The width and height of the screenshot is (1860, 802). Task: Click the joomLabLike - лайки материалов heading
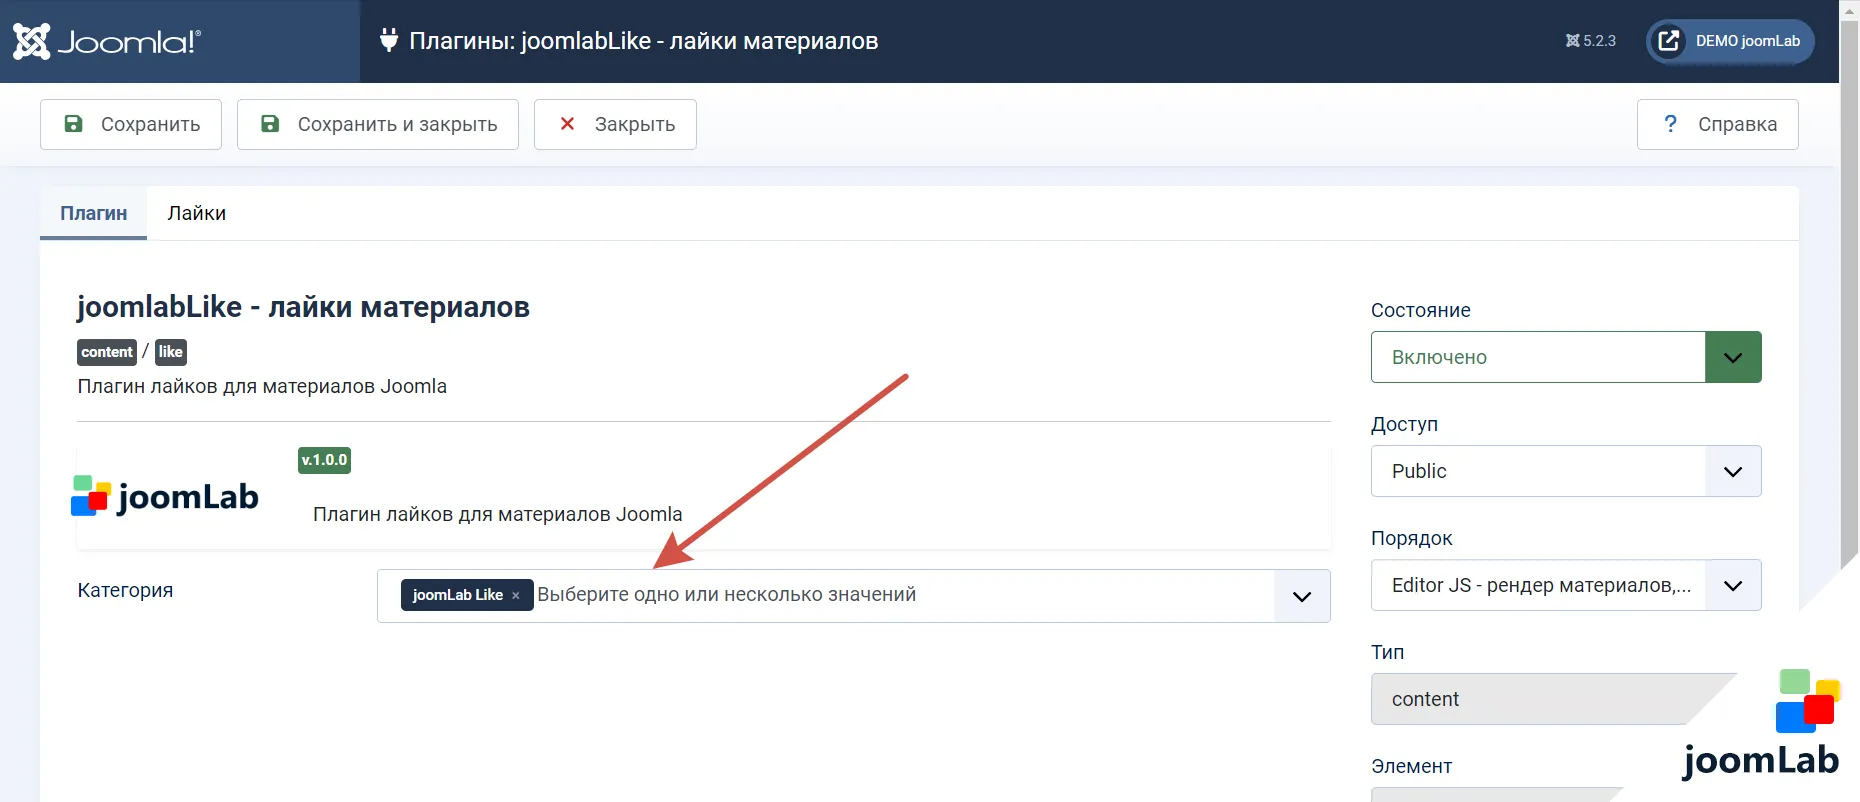pos(303,307)
